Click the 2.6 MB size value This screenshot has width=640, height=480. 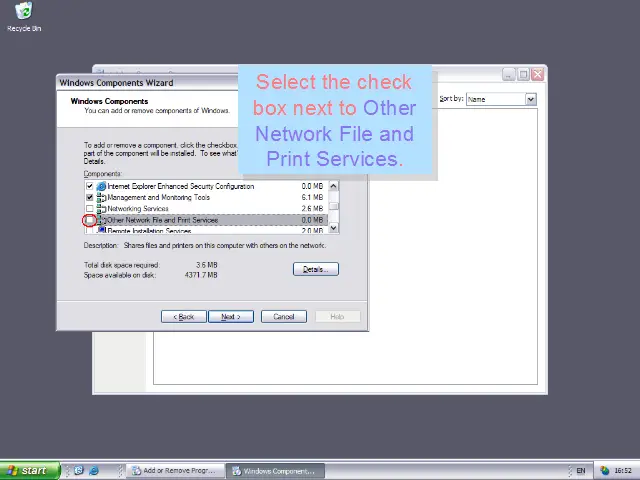tap(312, 209)
